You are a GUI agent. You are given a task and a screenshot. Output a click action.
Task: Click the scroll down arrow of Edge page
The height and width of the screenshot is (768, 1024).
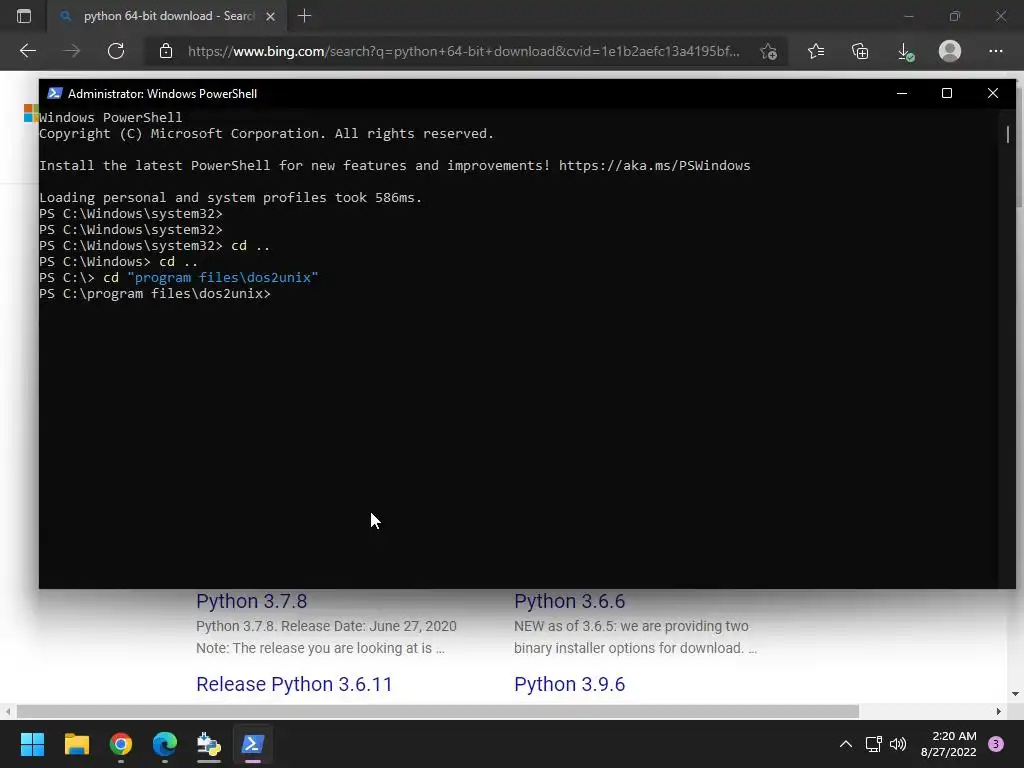tap(1015, 694)
